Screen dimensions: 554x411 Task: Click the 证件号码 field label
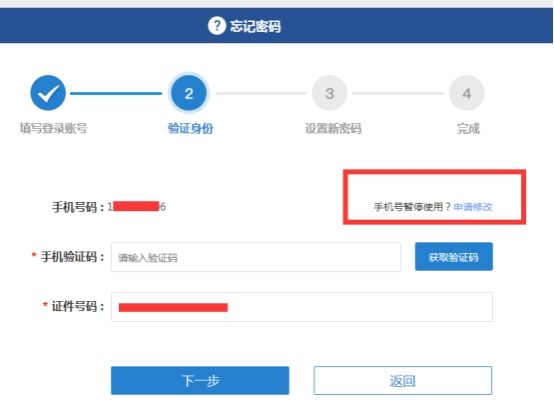pyautogui.click(x=74, y=306)
